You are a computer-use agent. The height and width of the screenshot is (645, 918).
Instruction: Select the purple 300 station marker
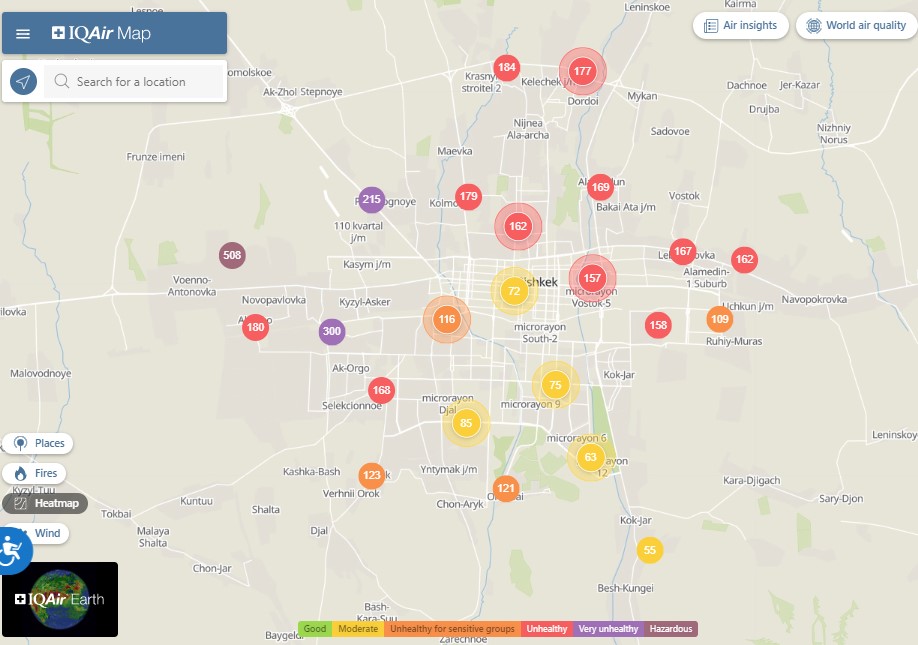[x=332, y=331]
